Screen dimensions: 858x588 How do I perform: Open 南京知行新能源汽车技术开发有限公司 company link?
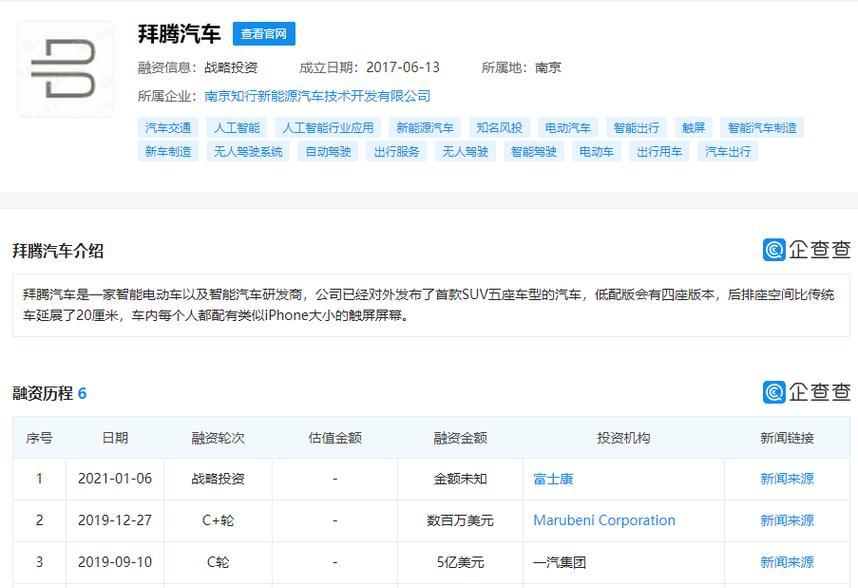[x=317, y=96]
